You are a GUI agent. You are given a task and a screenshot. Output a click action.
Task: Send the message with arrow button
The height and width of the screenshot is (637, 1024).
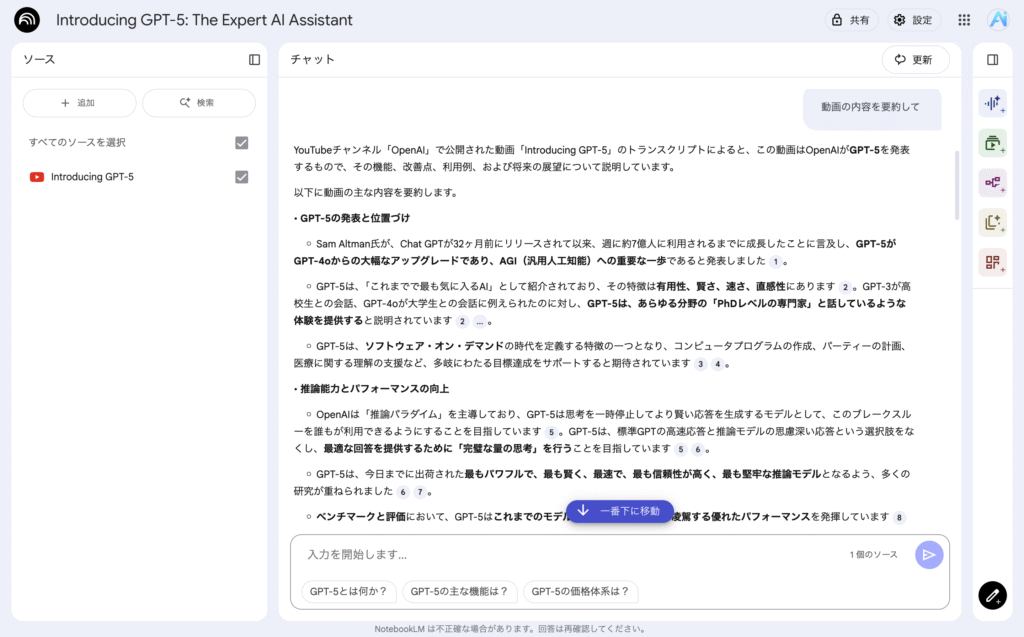click(x=929, y=555)
